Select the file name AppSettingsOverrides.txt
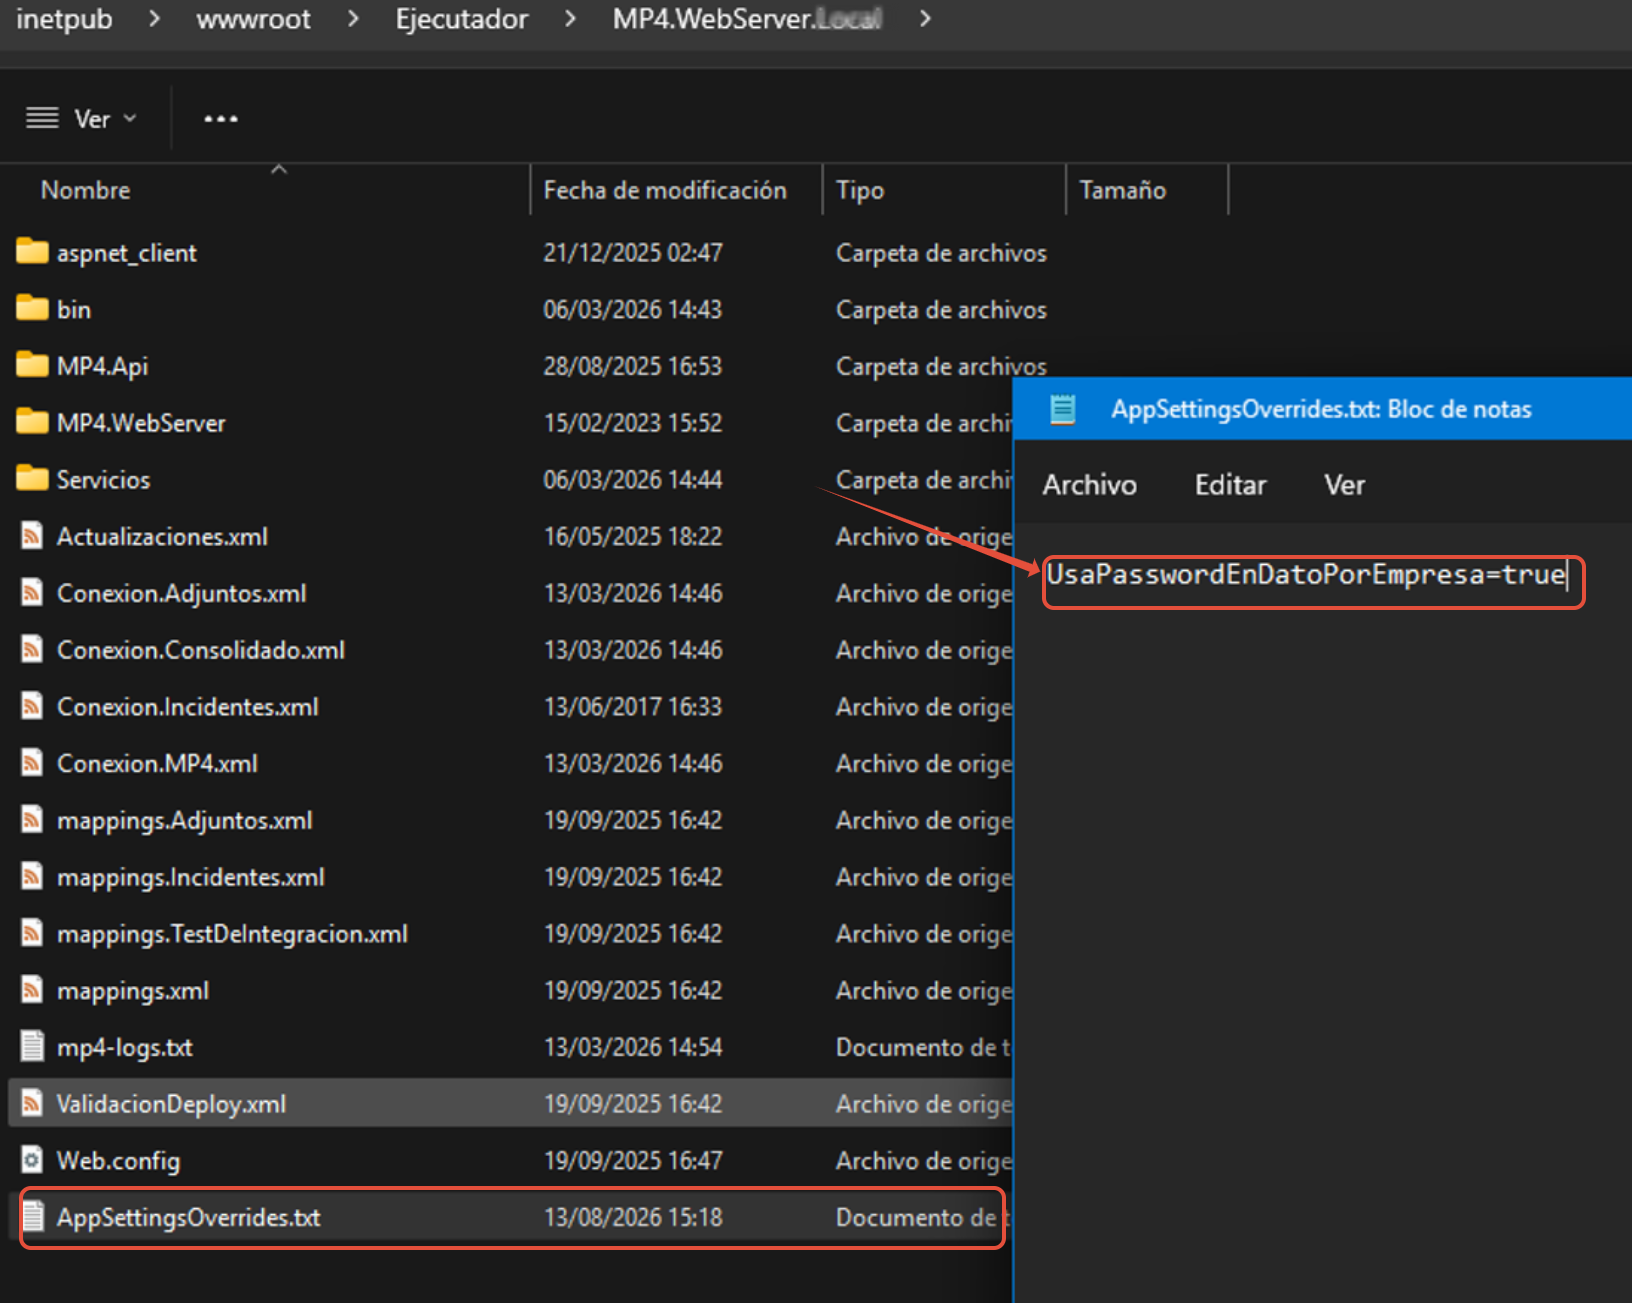Screen dimensions: 1632x1303 [x=189, y=1218]
